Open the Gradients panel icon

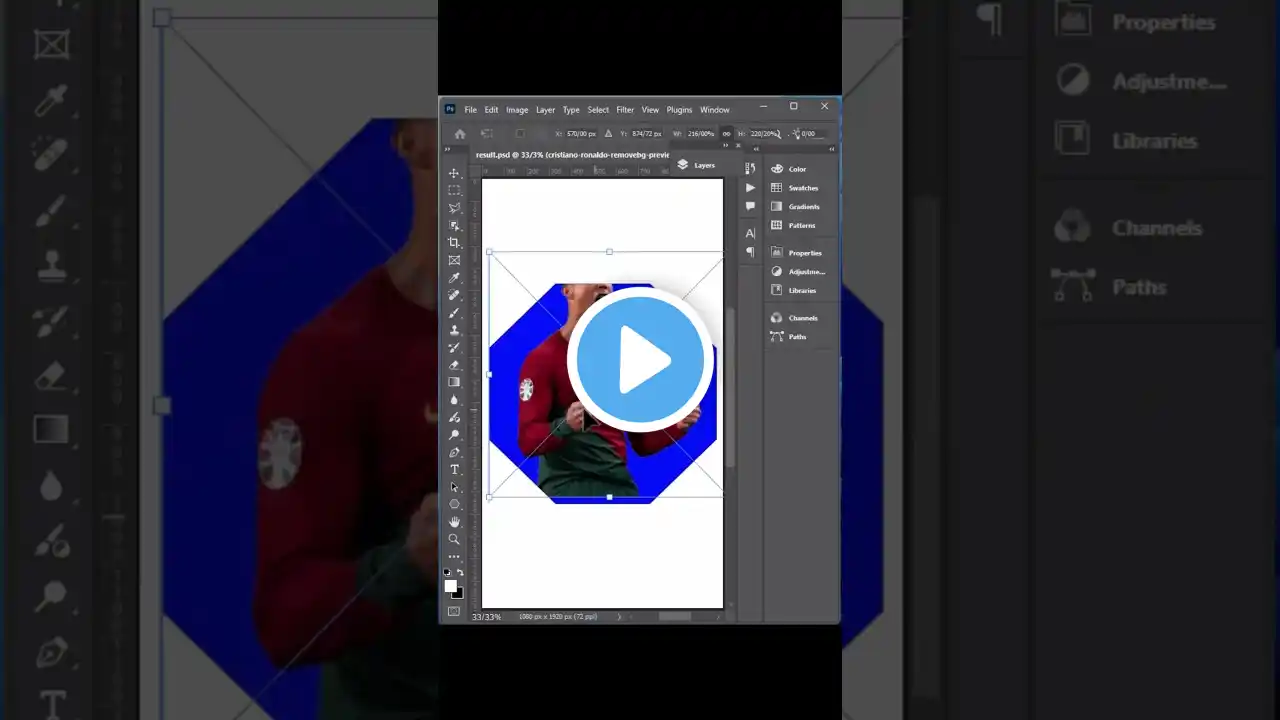777,206
